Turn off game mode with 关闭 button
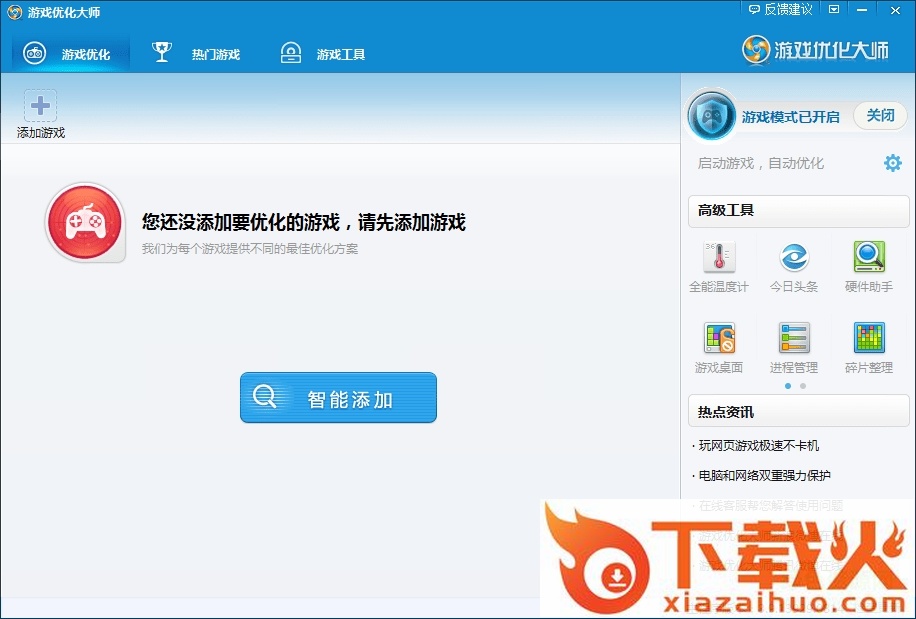Screen dimensions: 916x619 pos(880,116)
